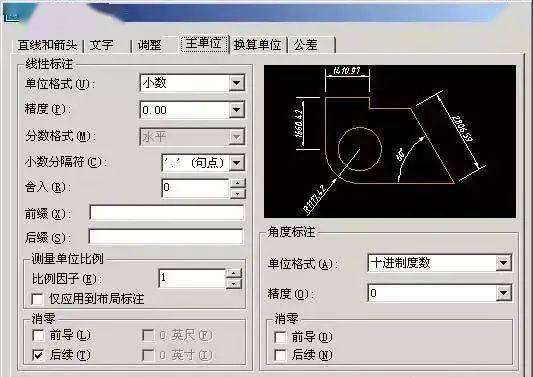Expand the angular 精度 dropdown showing 0

pos(503,293)
